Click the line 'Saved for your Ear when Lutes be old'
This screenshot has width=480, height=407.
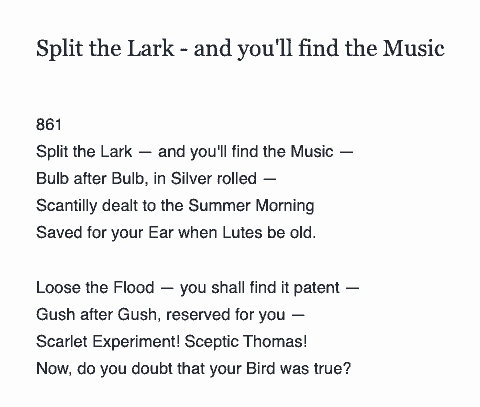click(176, 232)
